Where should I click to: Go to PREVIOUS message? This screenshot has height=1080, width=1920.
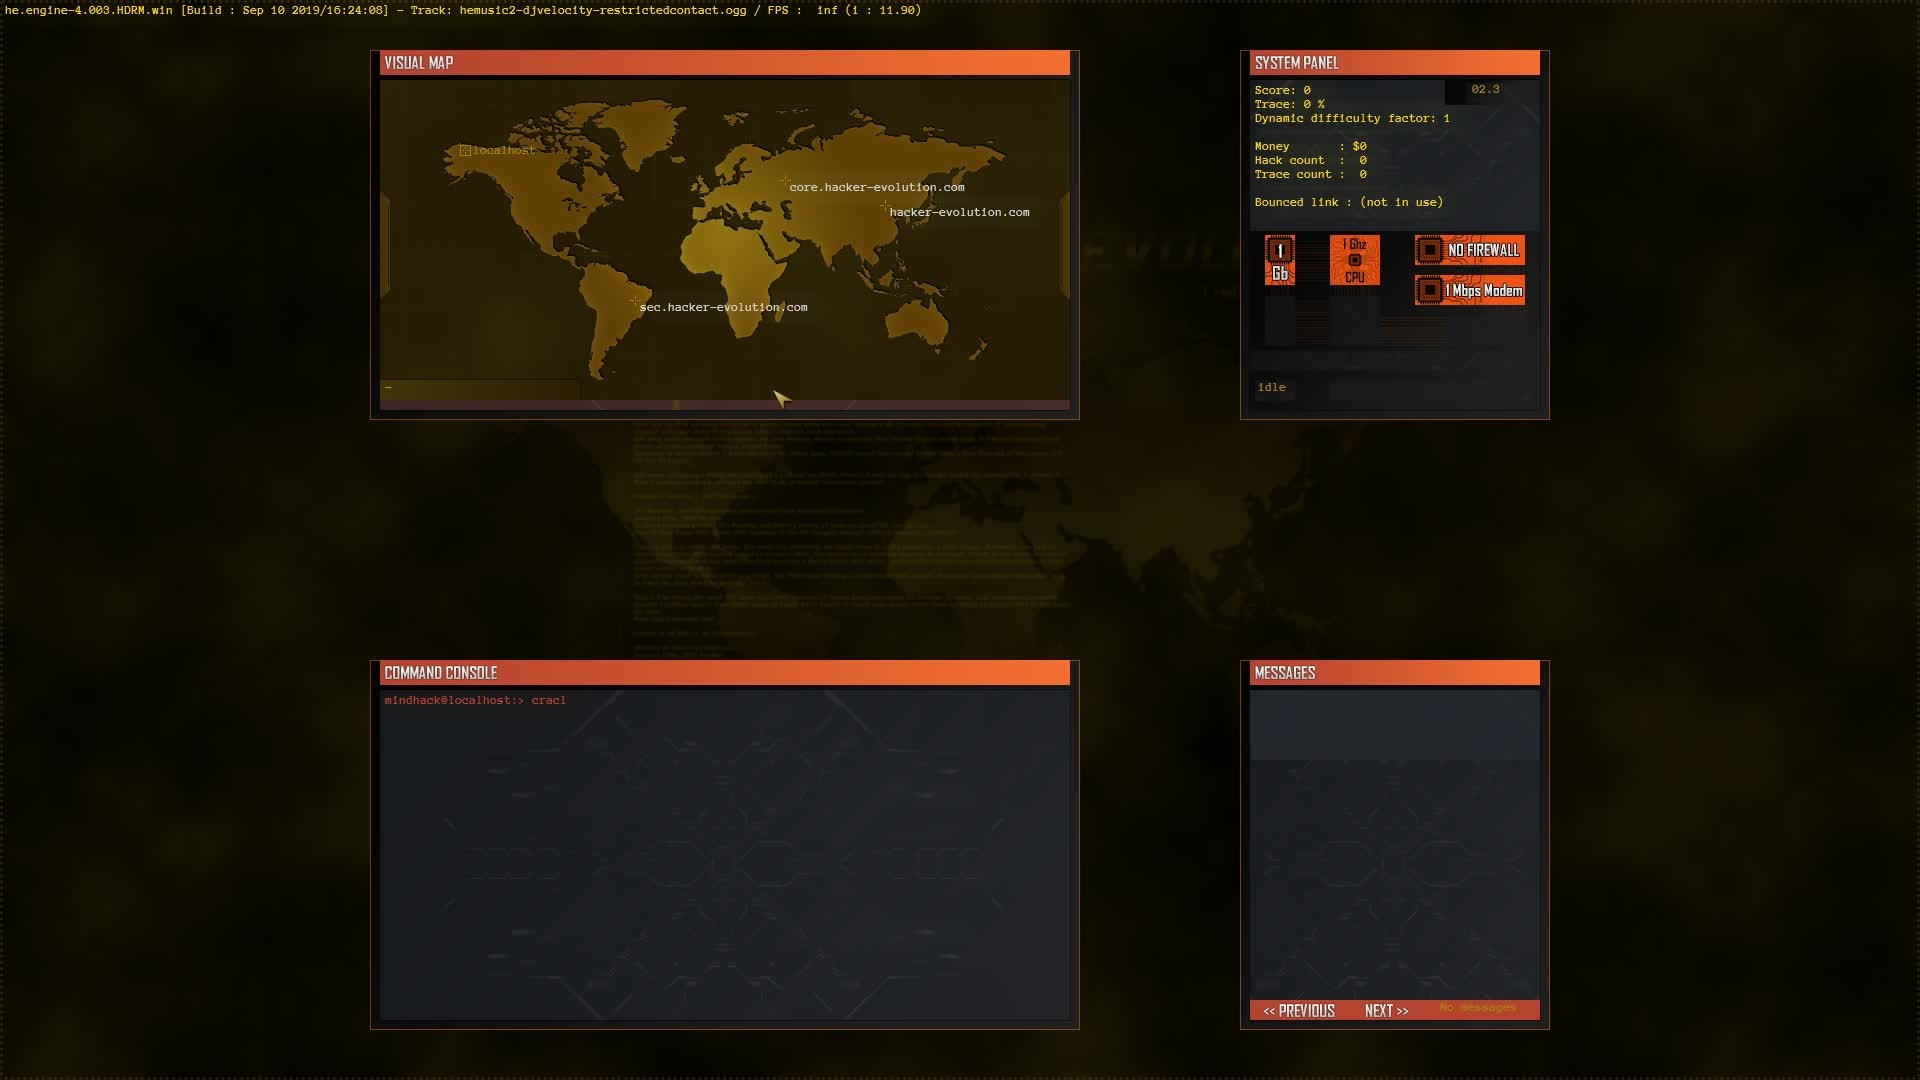(1298, 1011)
